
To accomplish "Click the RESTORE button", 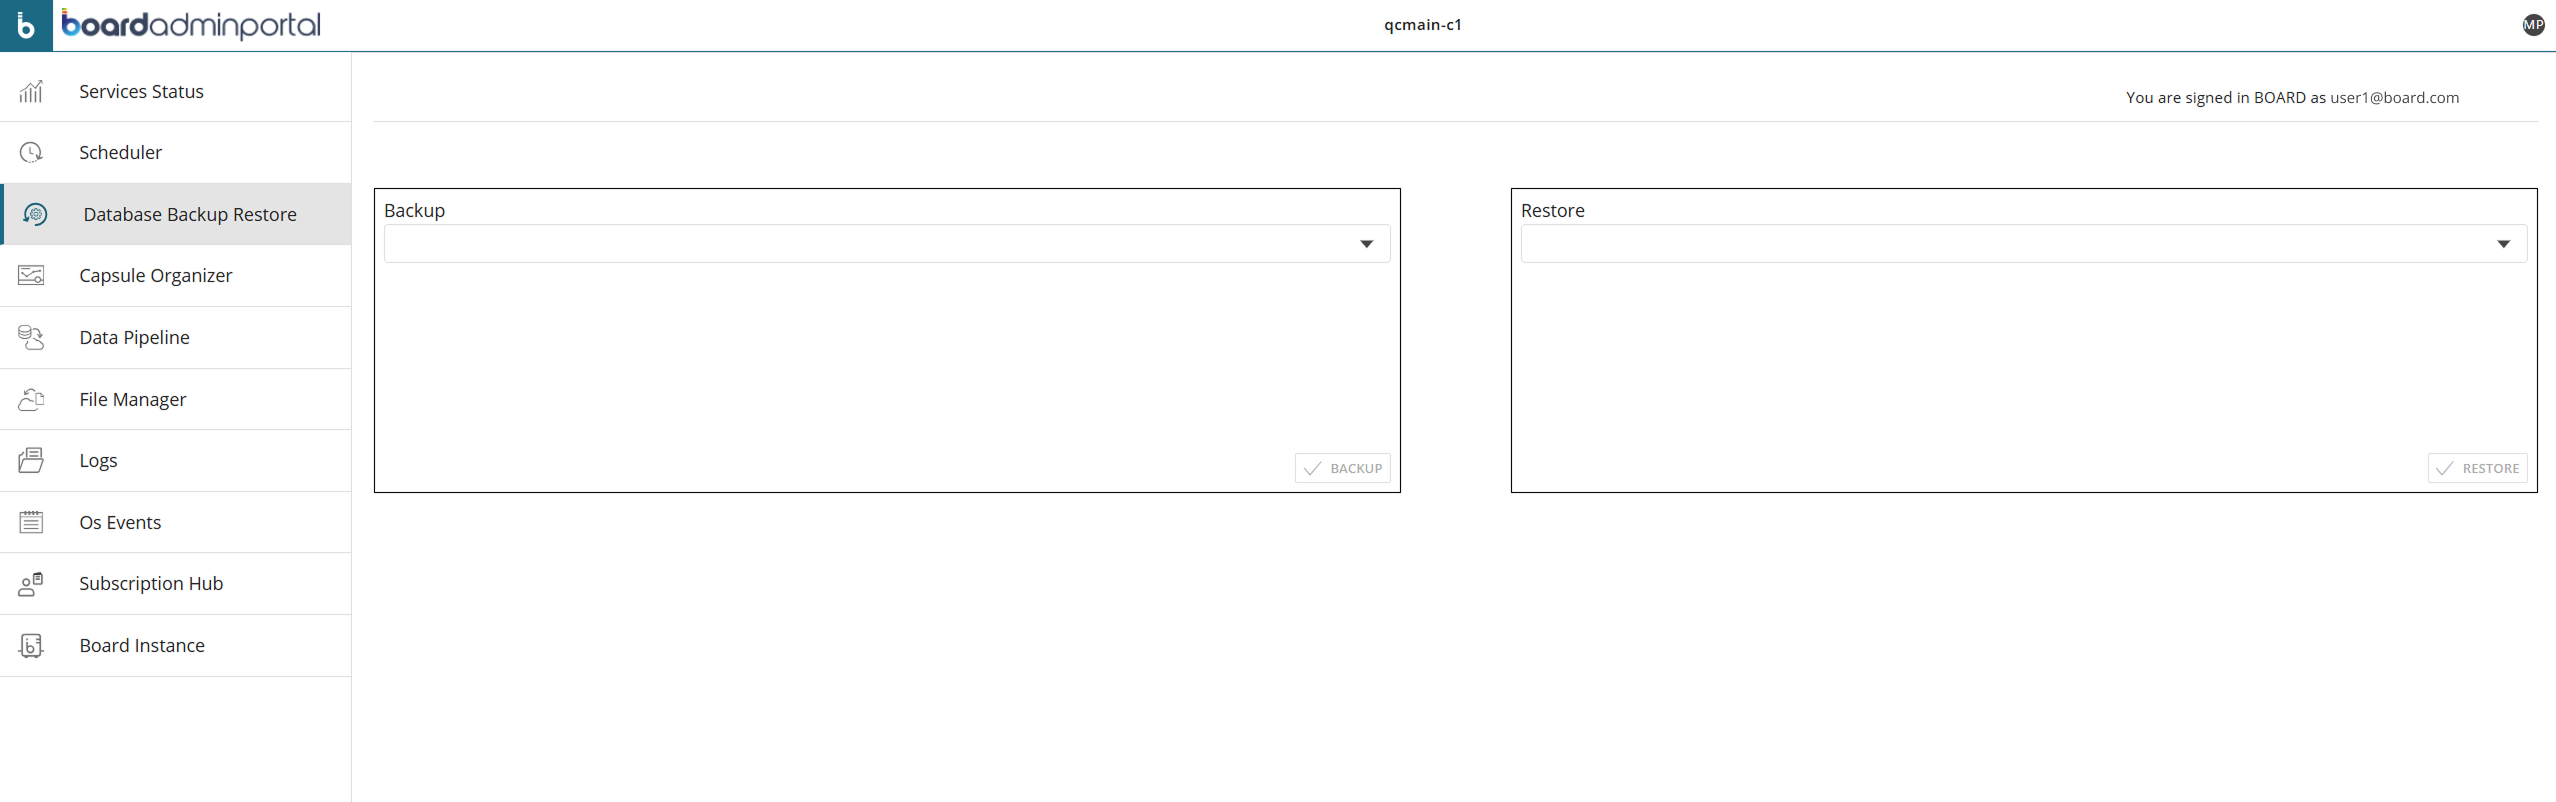I will point(2478,468).
